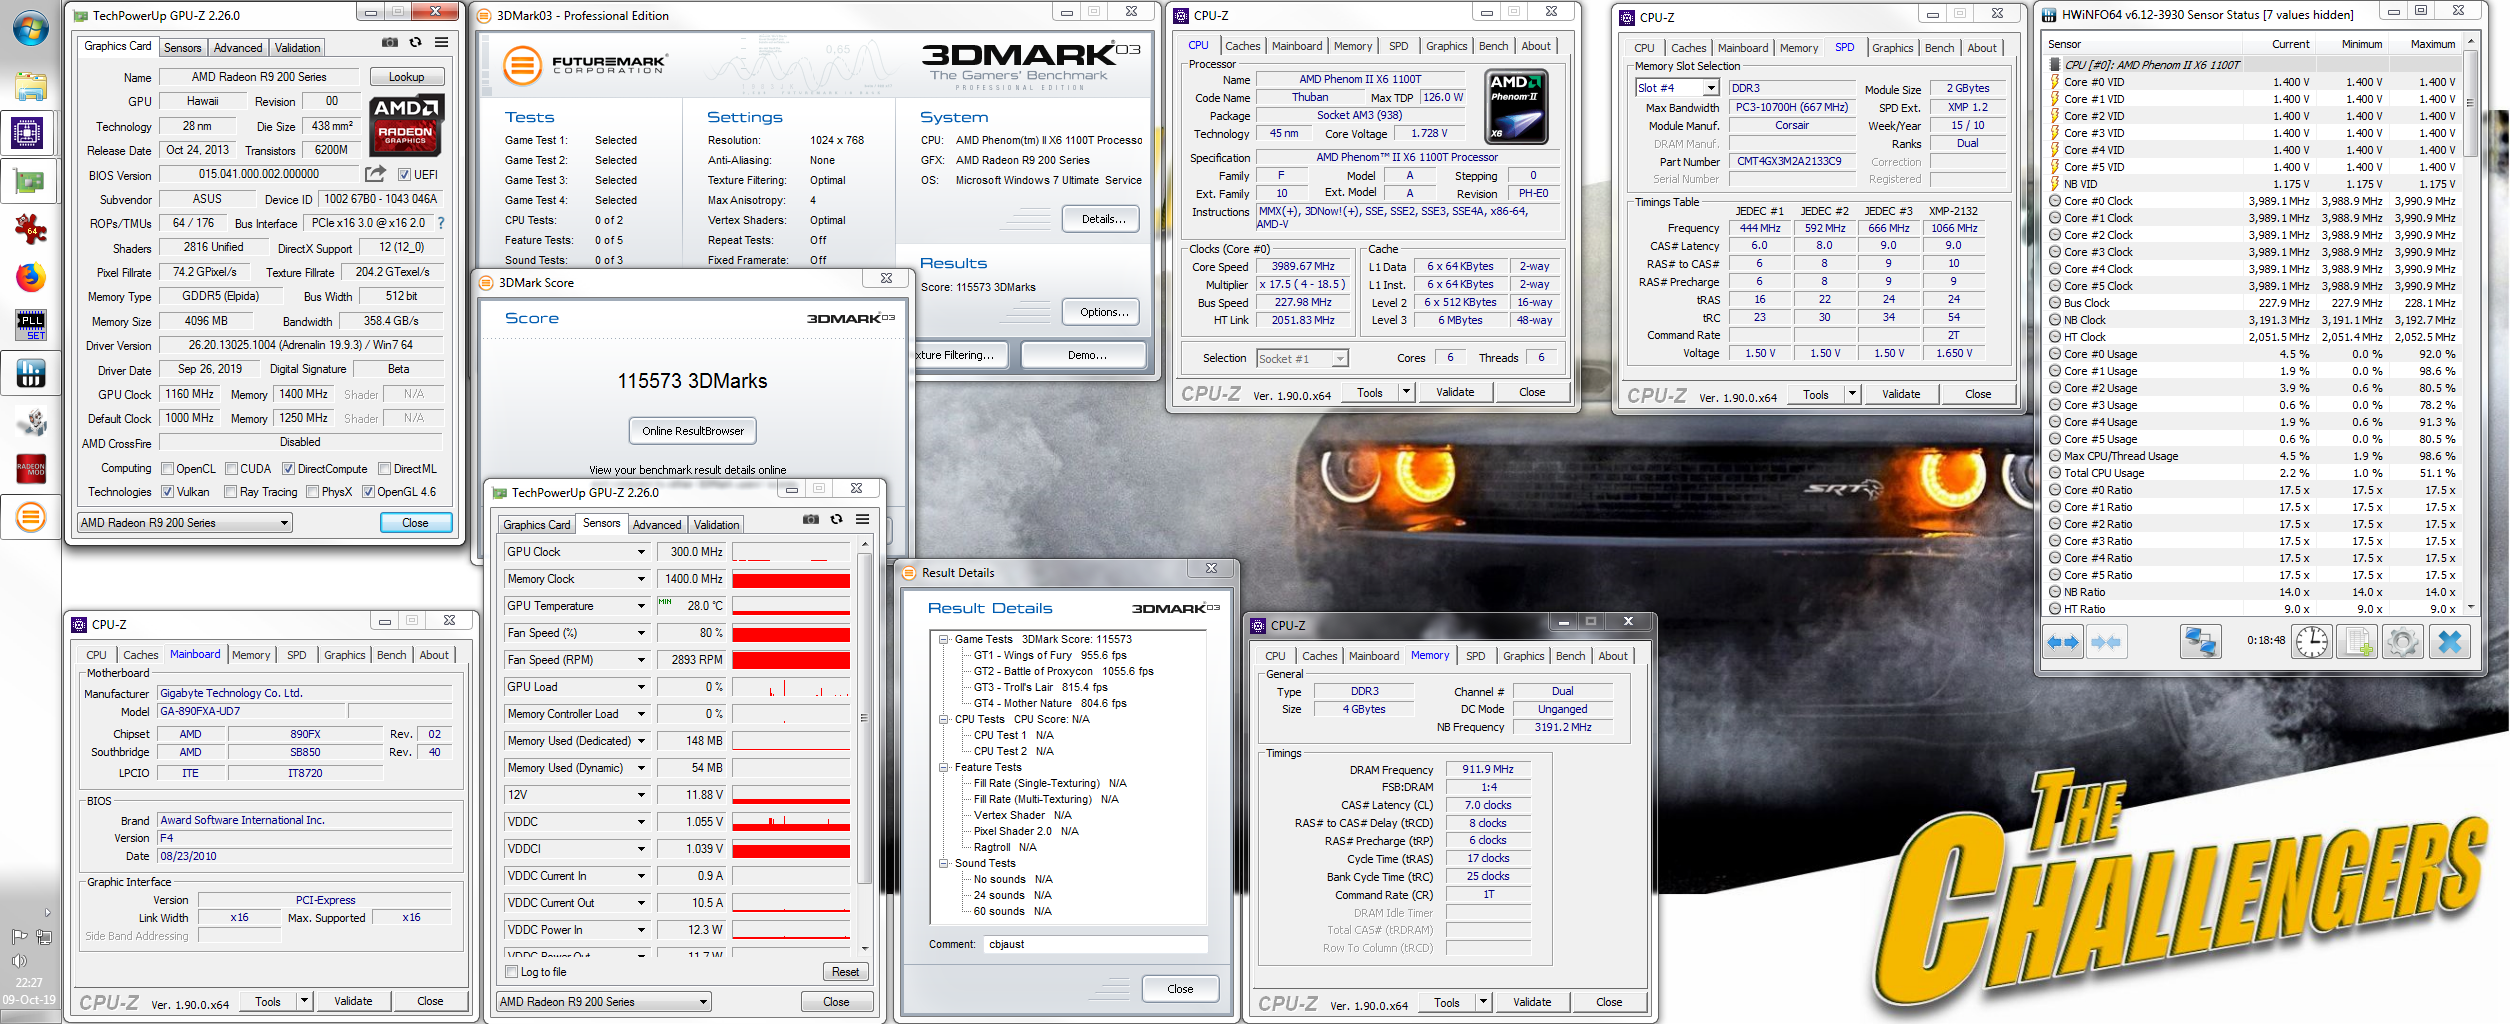Click the Lookup button in GPU-Z
Screen dimensions: 2510x1024
click(406, 77)
